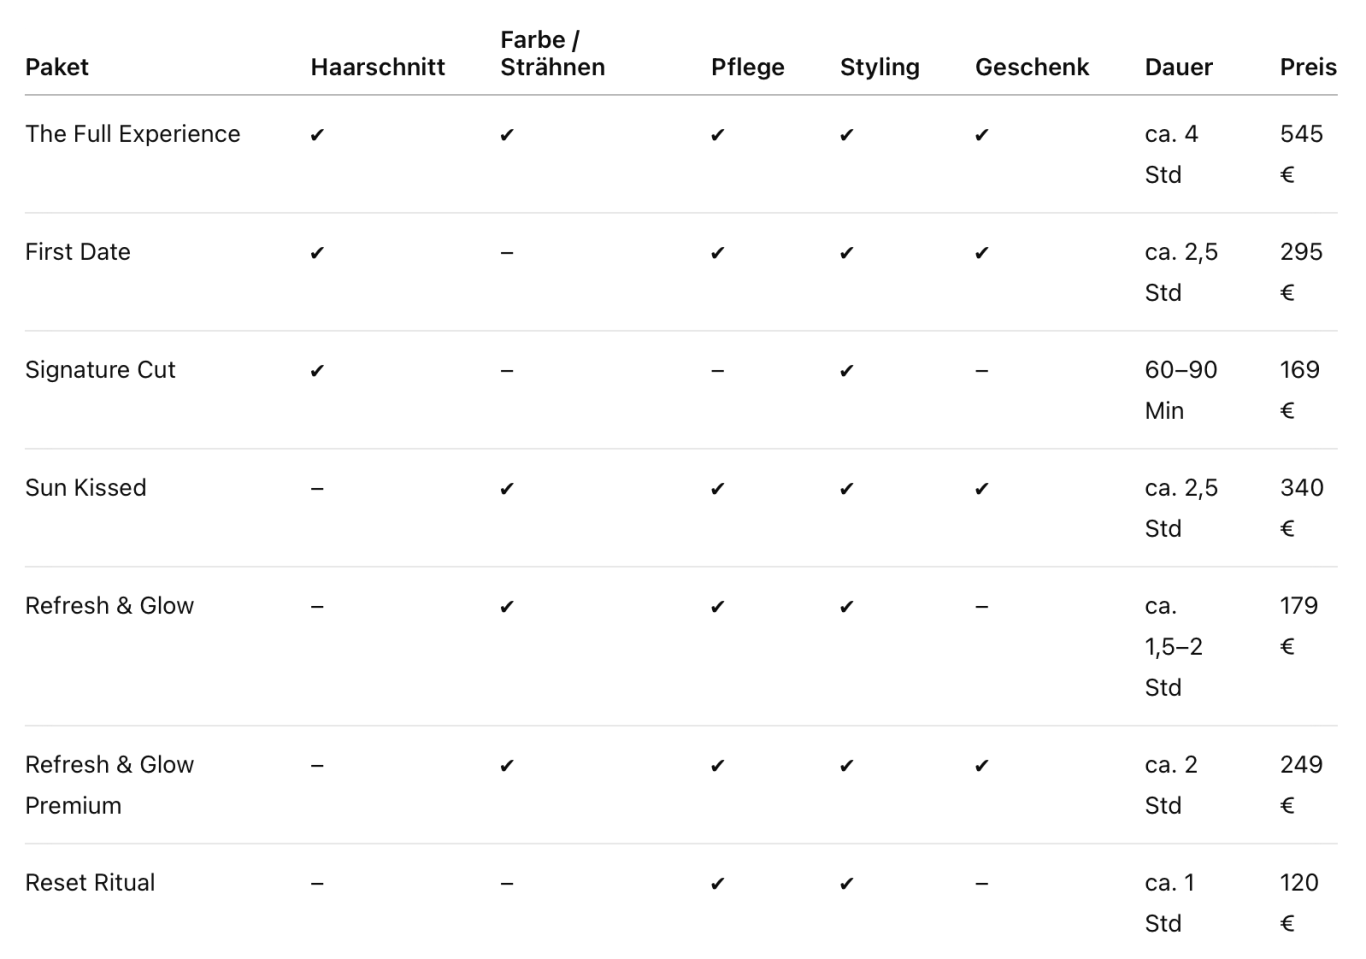Select the Reset Ritual package name
This screenshot has width=1366, height=959.
coord(90,883)
